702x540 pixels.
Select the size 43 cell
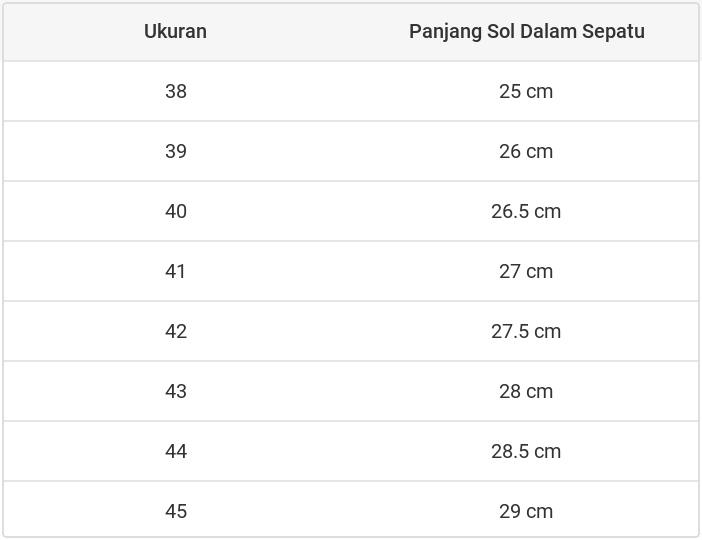(176, 391)
